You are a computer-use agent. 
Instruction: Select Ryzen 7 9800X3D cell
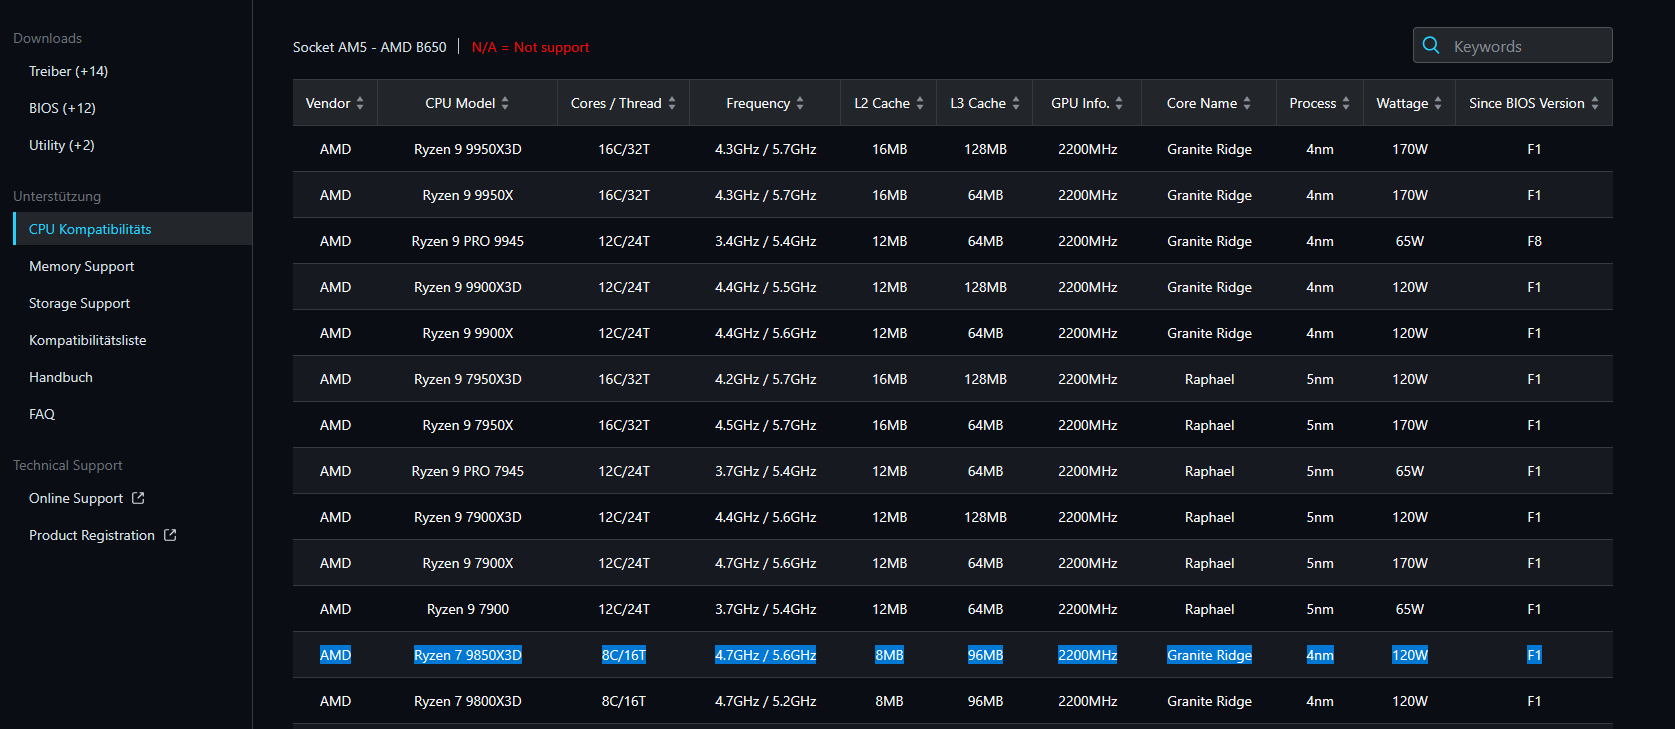[x=468, y=701]
